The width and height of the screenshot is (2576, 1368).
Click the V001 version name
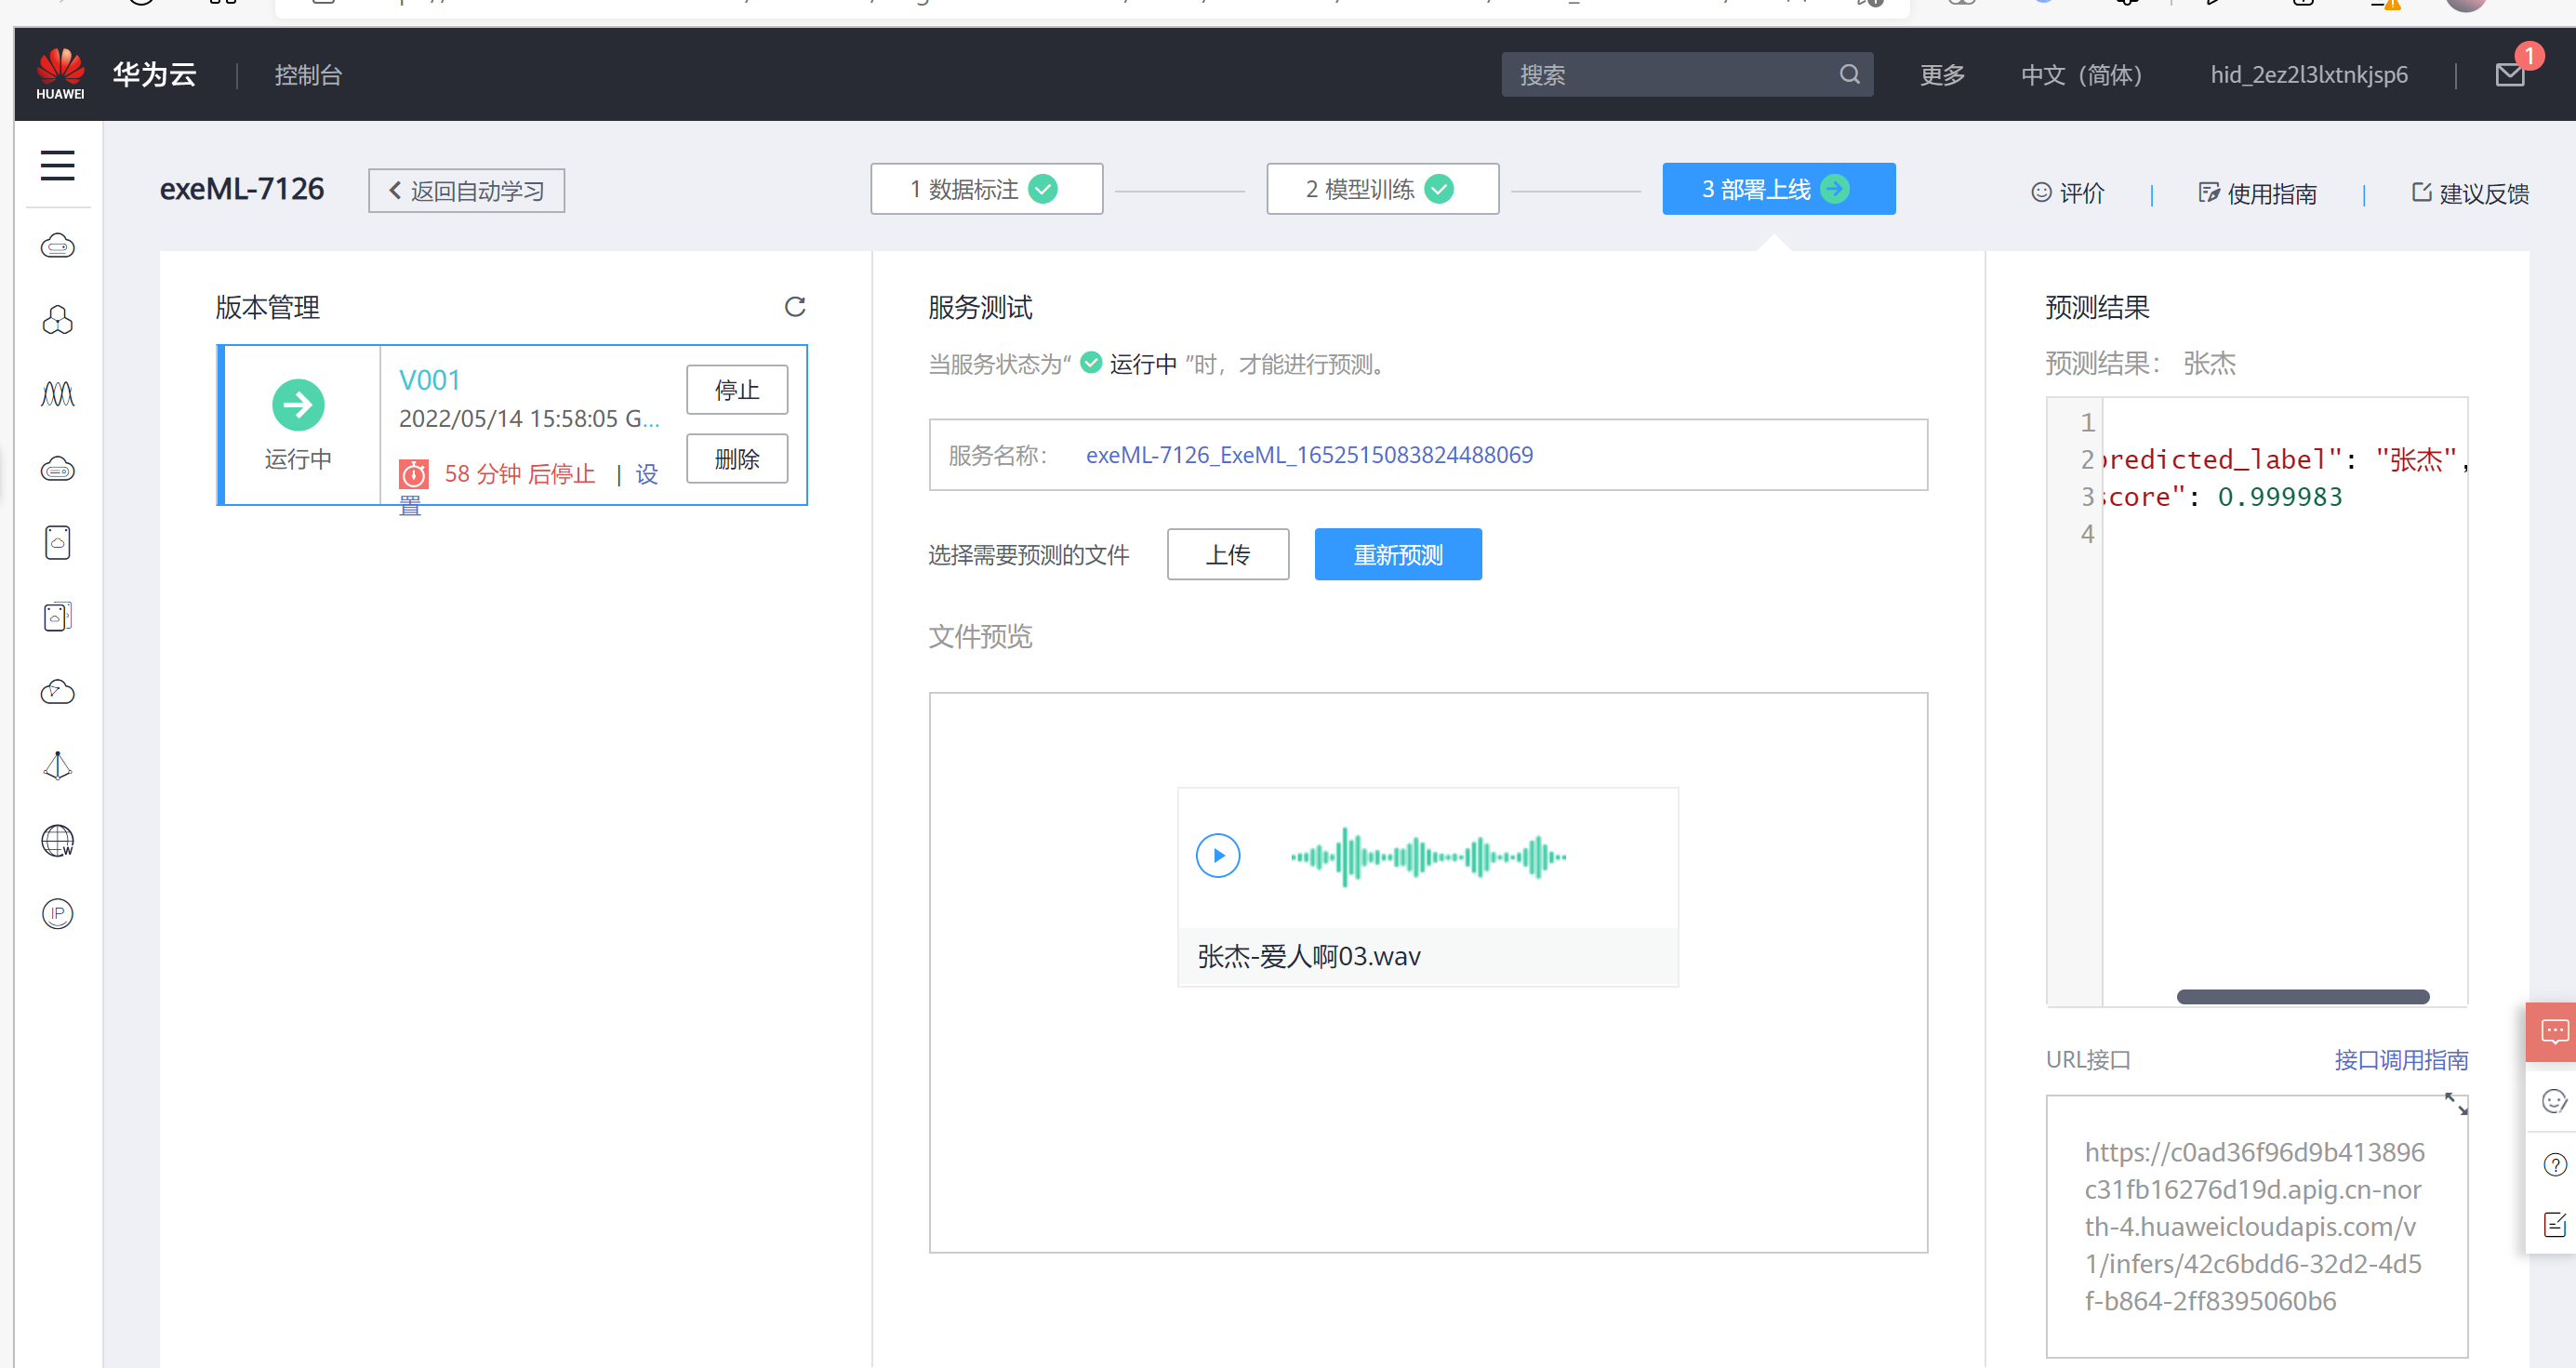click(x=429, y=380)
